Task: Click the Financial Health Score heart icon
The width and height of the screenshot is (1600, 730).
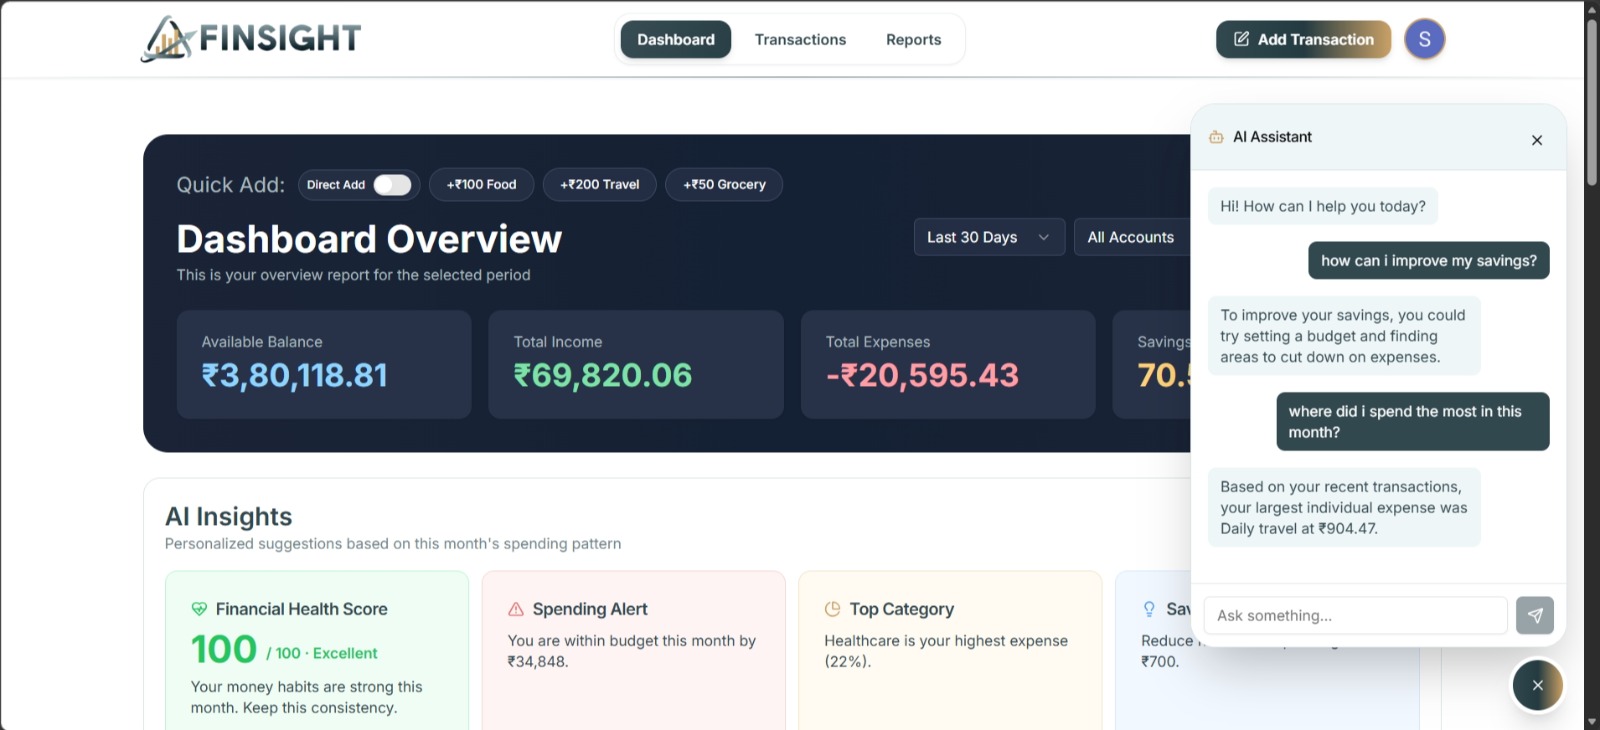Action: point(199,609)
